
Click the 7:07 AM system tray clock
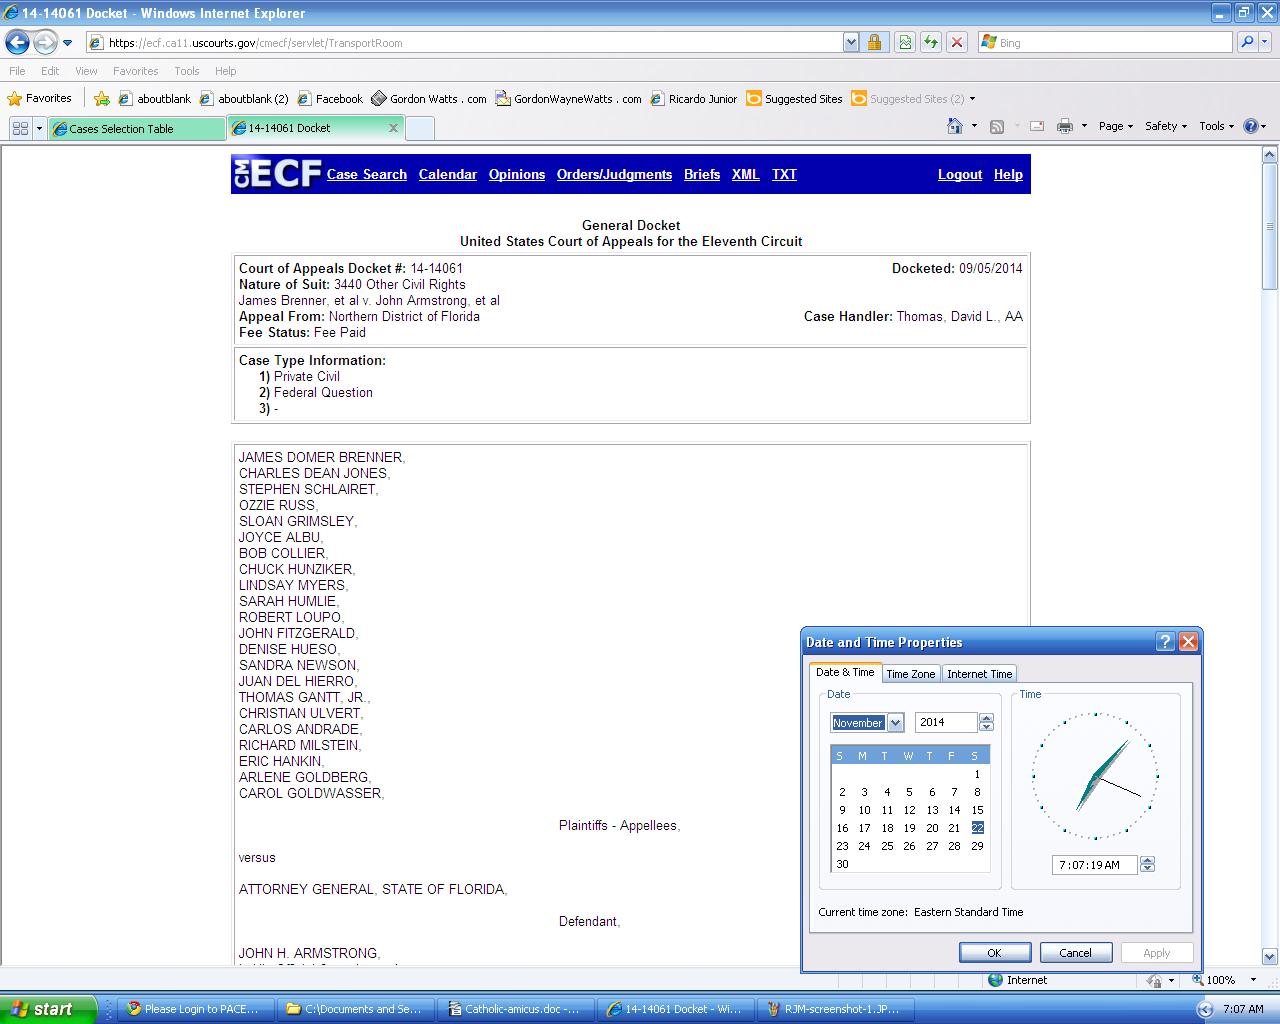point(1242,1009)
